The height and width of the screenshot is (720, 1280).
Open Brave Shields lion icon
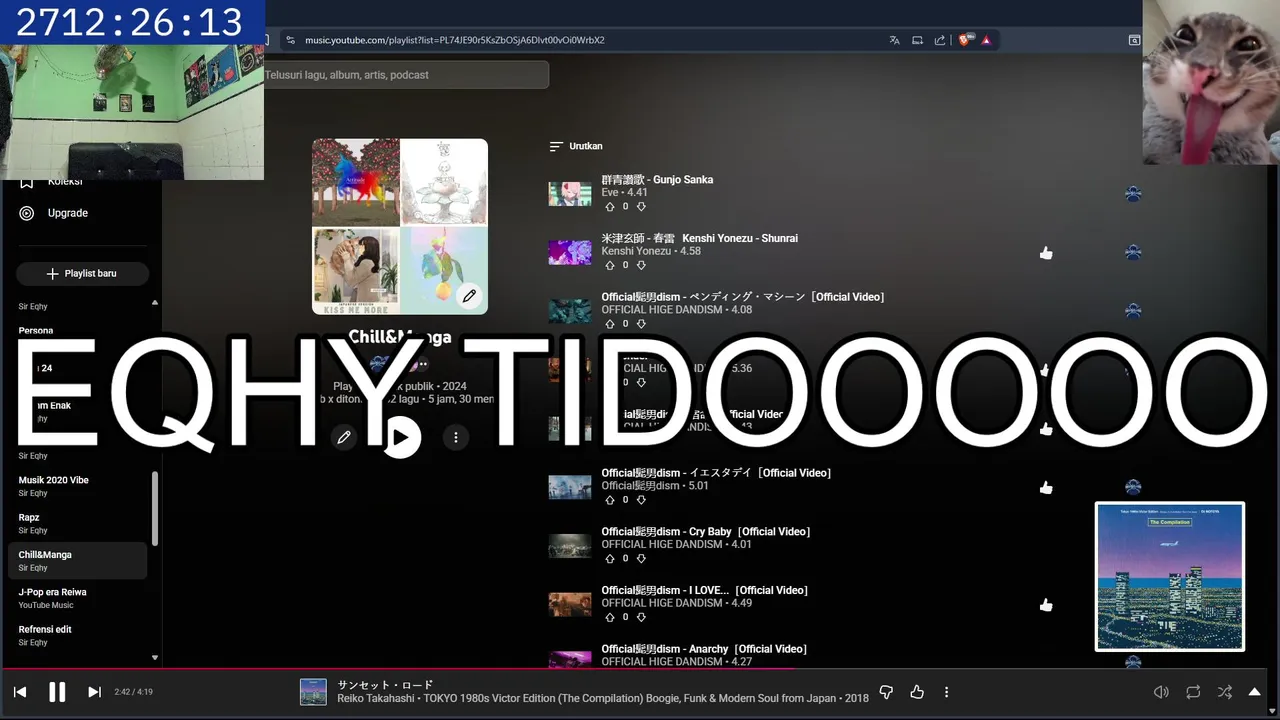(x=965, y=40)
